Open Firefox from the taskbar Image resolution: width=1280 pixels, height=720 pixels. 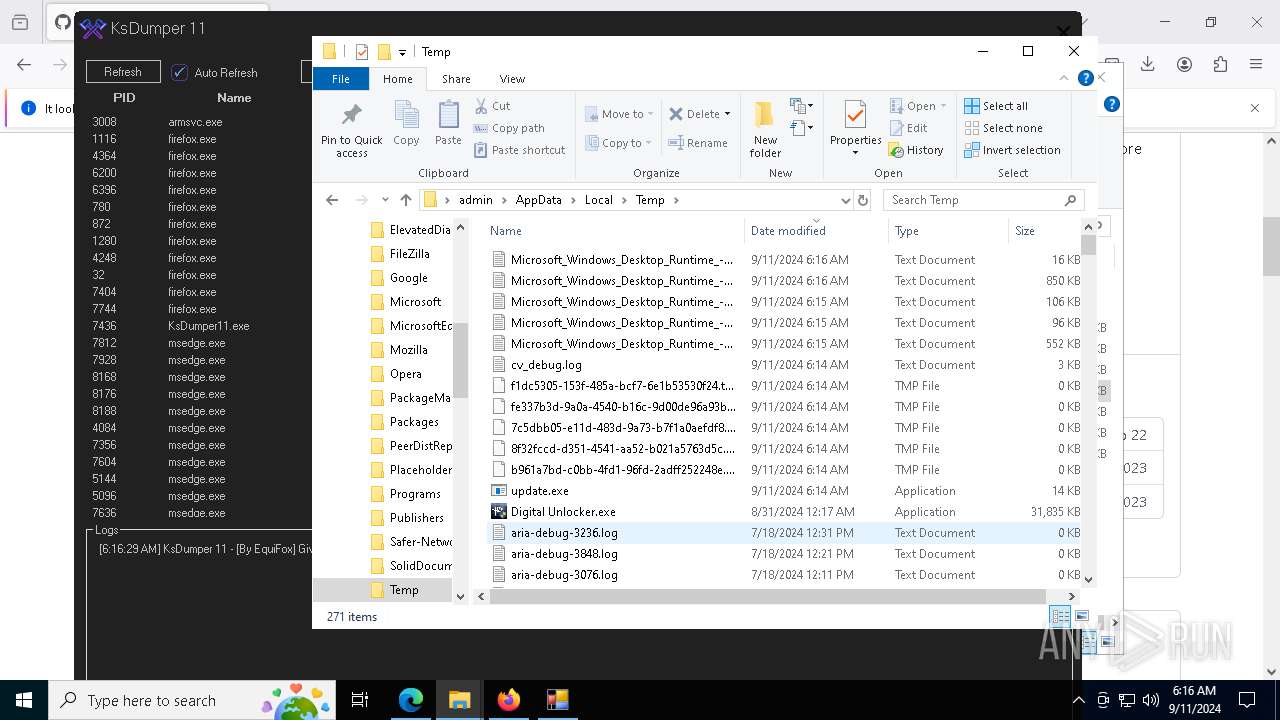point(509,700)
